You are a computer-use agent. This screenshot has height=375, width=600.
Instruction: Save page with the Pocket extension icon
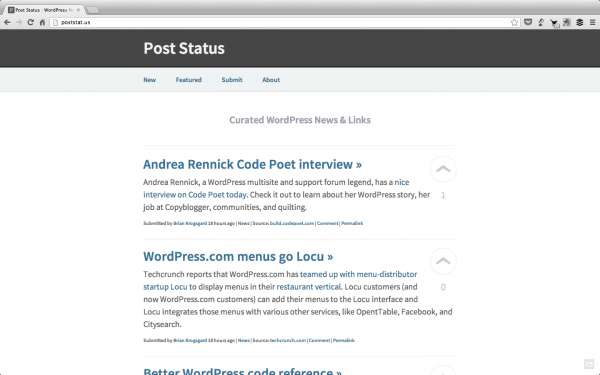pos(528,23)
